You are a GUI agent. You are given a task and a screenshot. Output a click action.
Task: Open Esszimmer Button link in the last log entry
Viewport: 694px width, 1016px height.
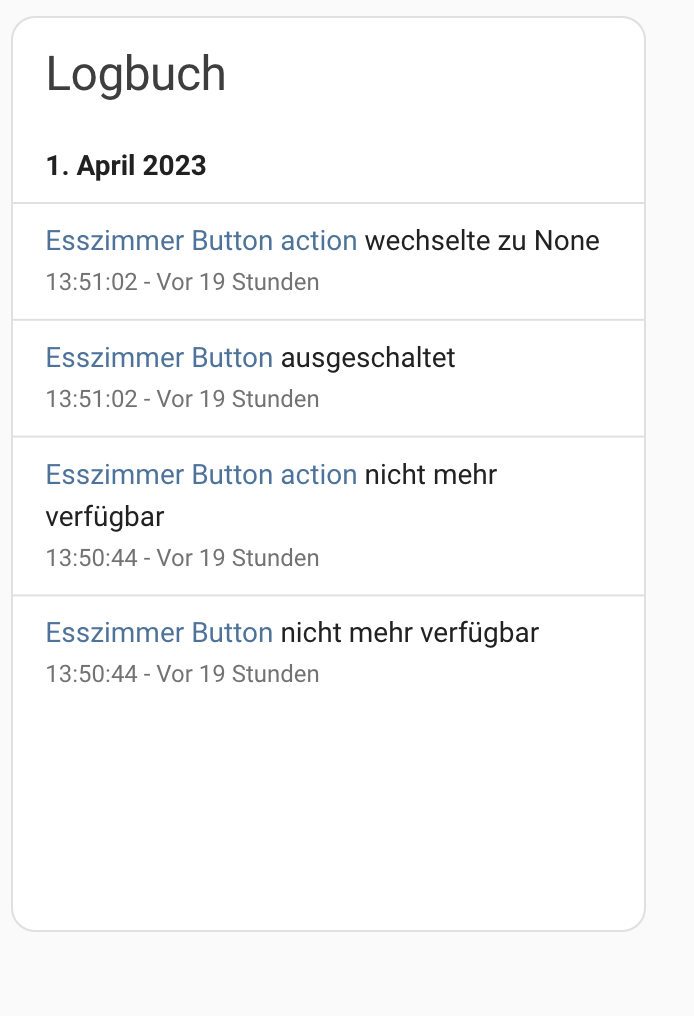[x=158, y=633]
